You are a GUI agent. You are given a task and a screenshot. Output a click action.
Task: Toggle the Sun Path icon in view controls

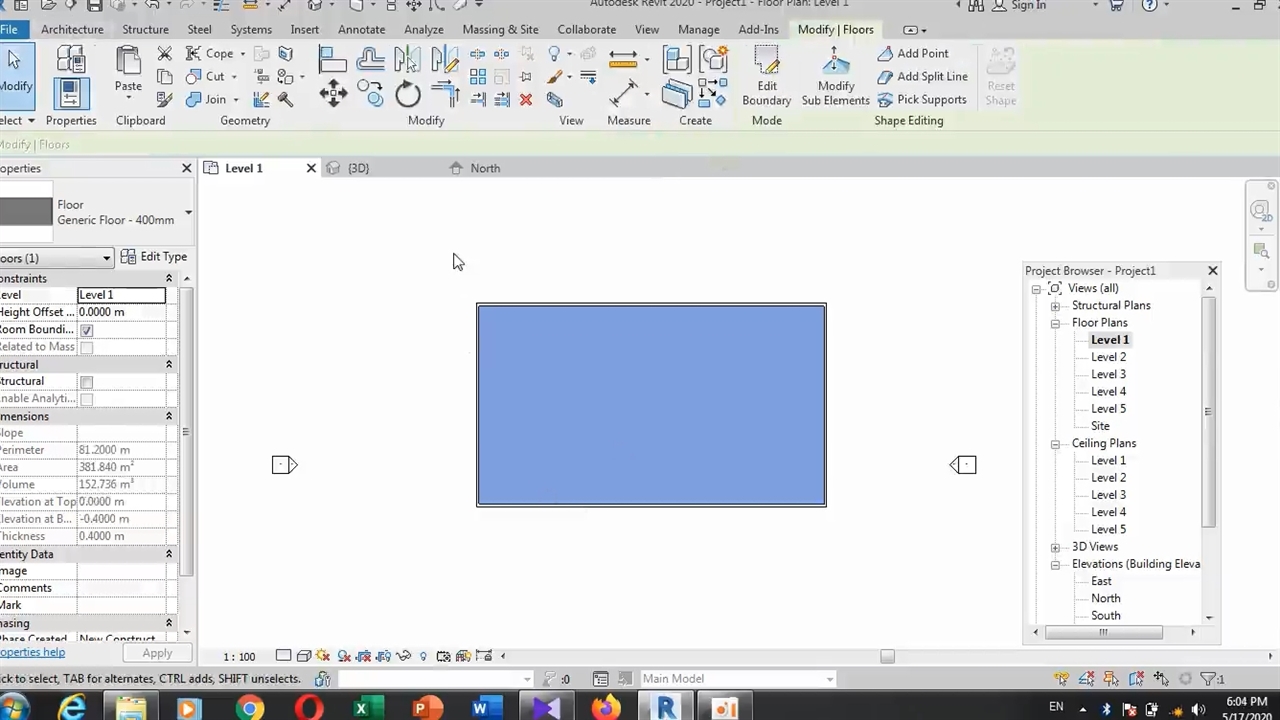[323, 656]
